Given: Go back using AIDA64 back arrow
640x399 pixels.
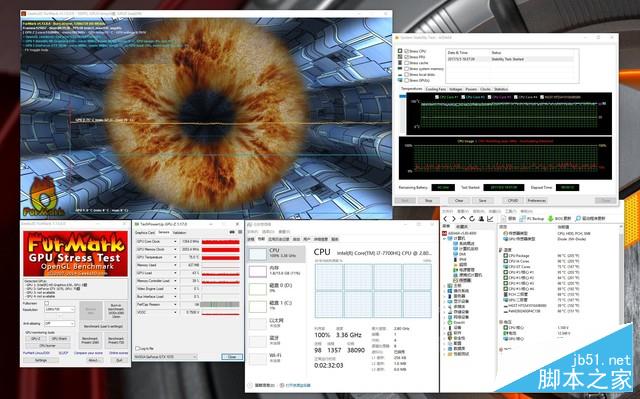Looking at the screenshot, I should pyautogui.click(x=445, y=219).
